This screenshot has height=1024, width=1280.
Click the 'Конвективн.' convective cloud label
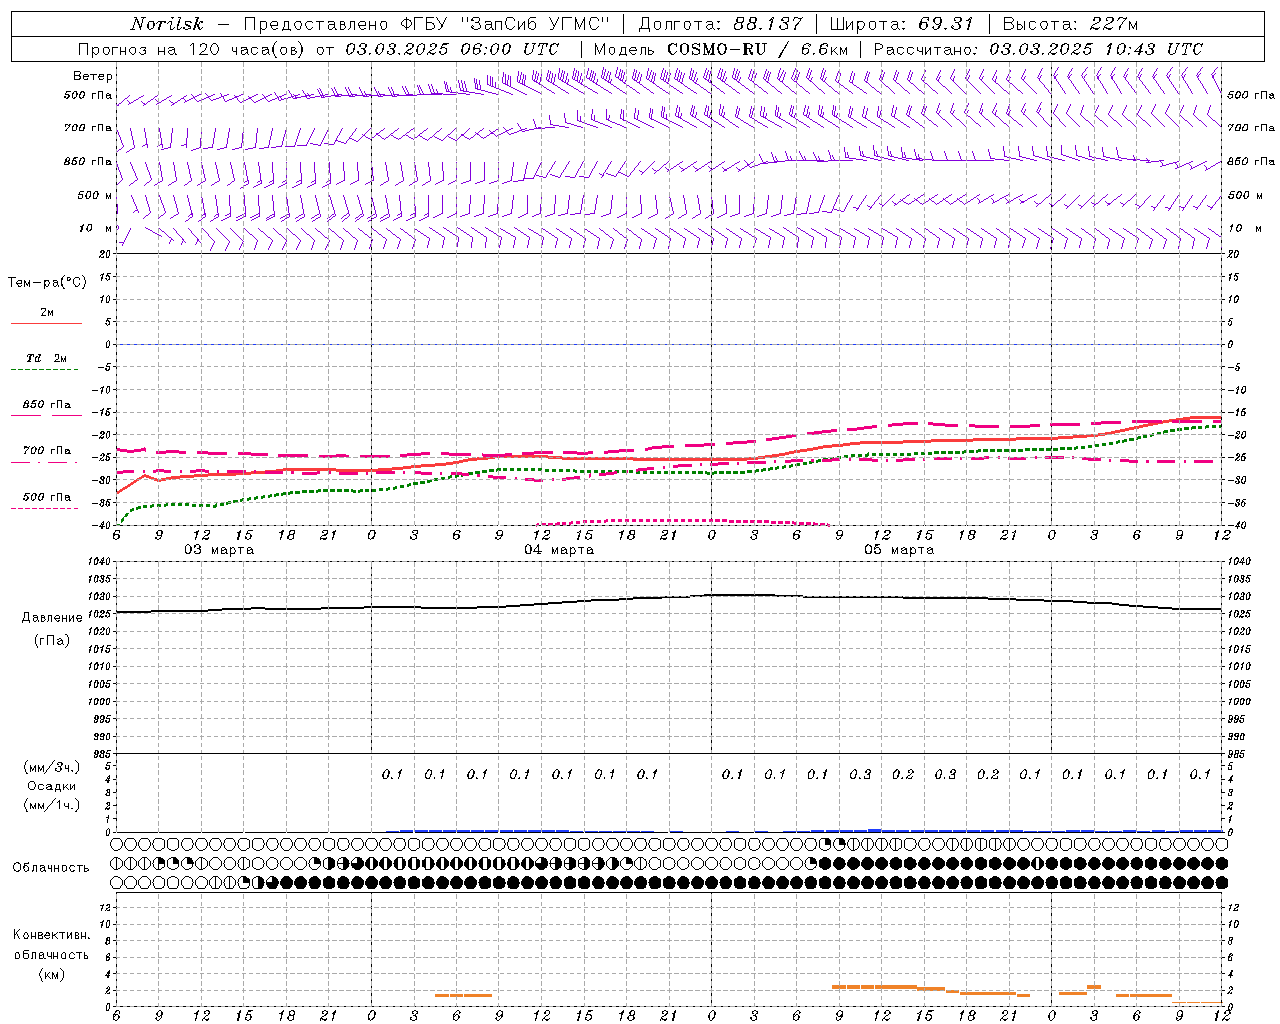[x=51, y=935]
